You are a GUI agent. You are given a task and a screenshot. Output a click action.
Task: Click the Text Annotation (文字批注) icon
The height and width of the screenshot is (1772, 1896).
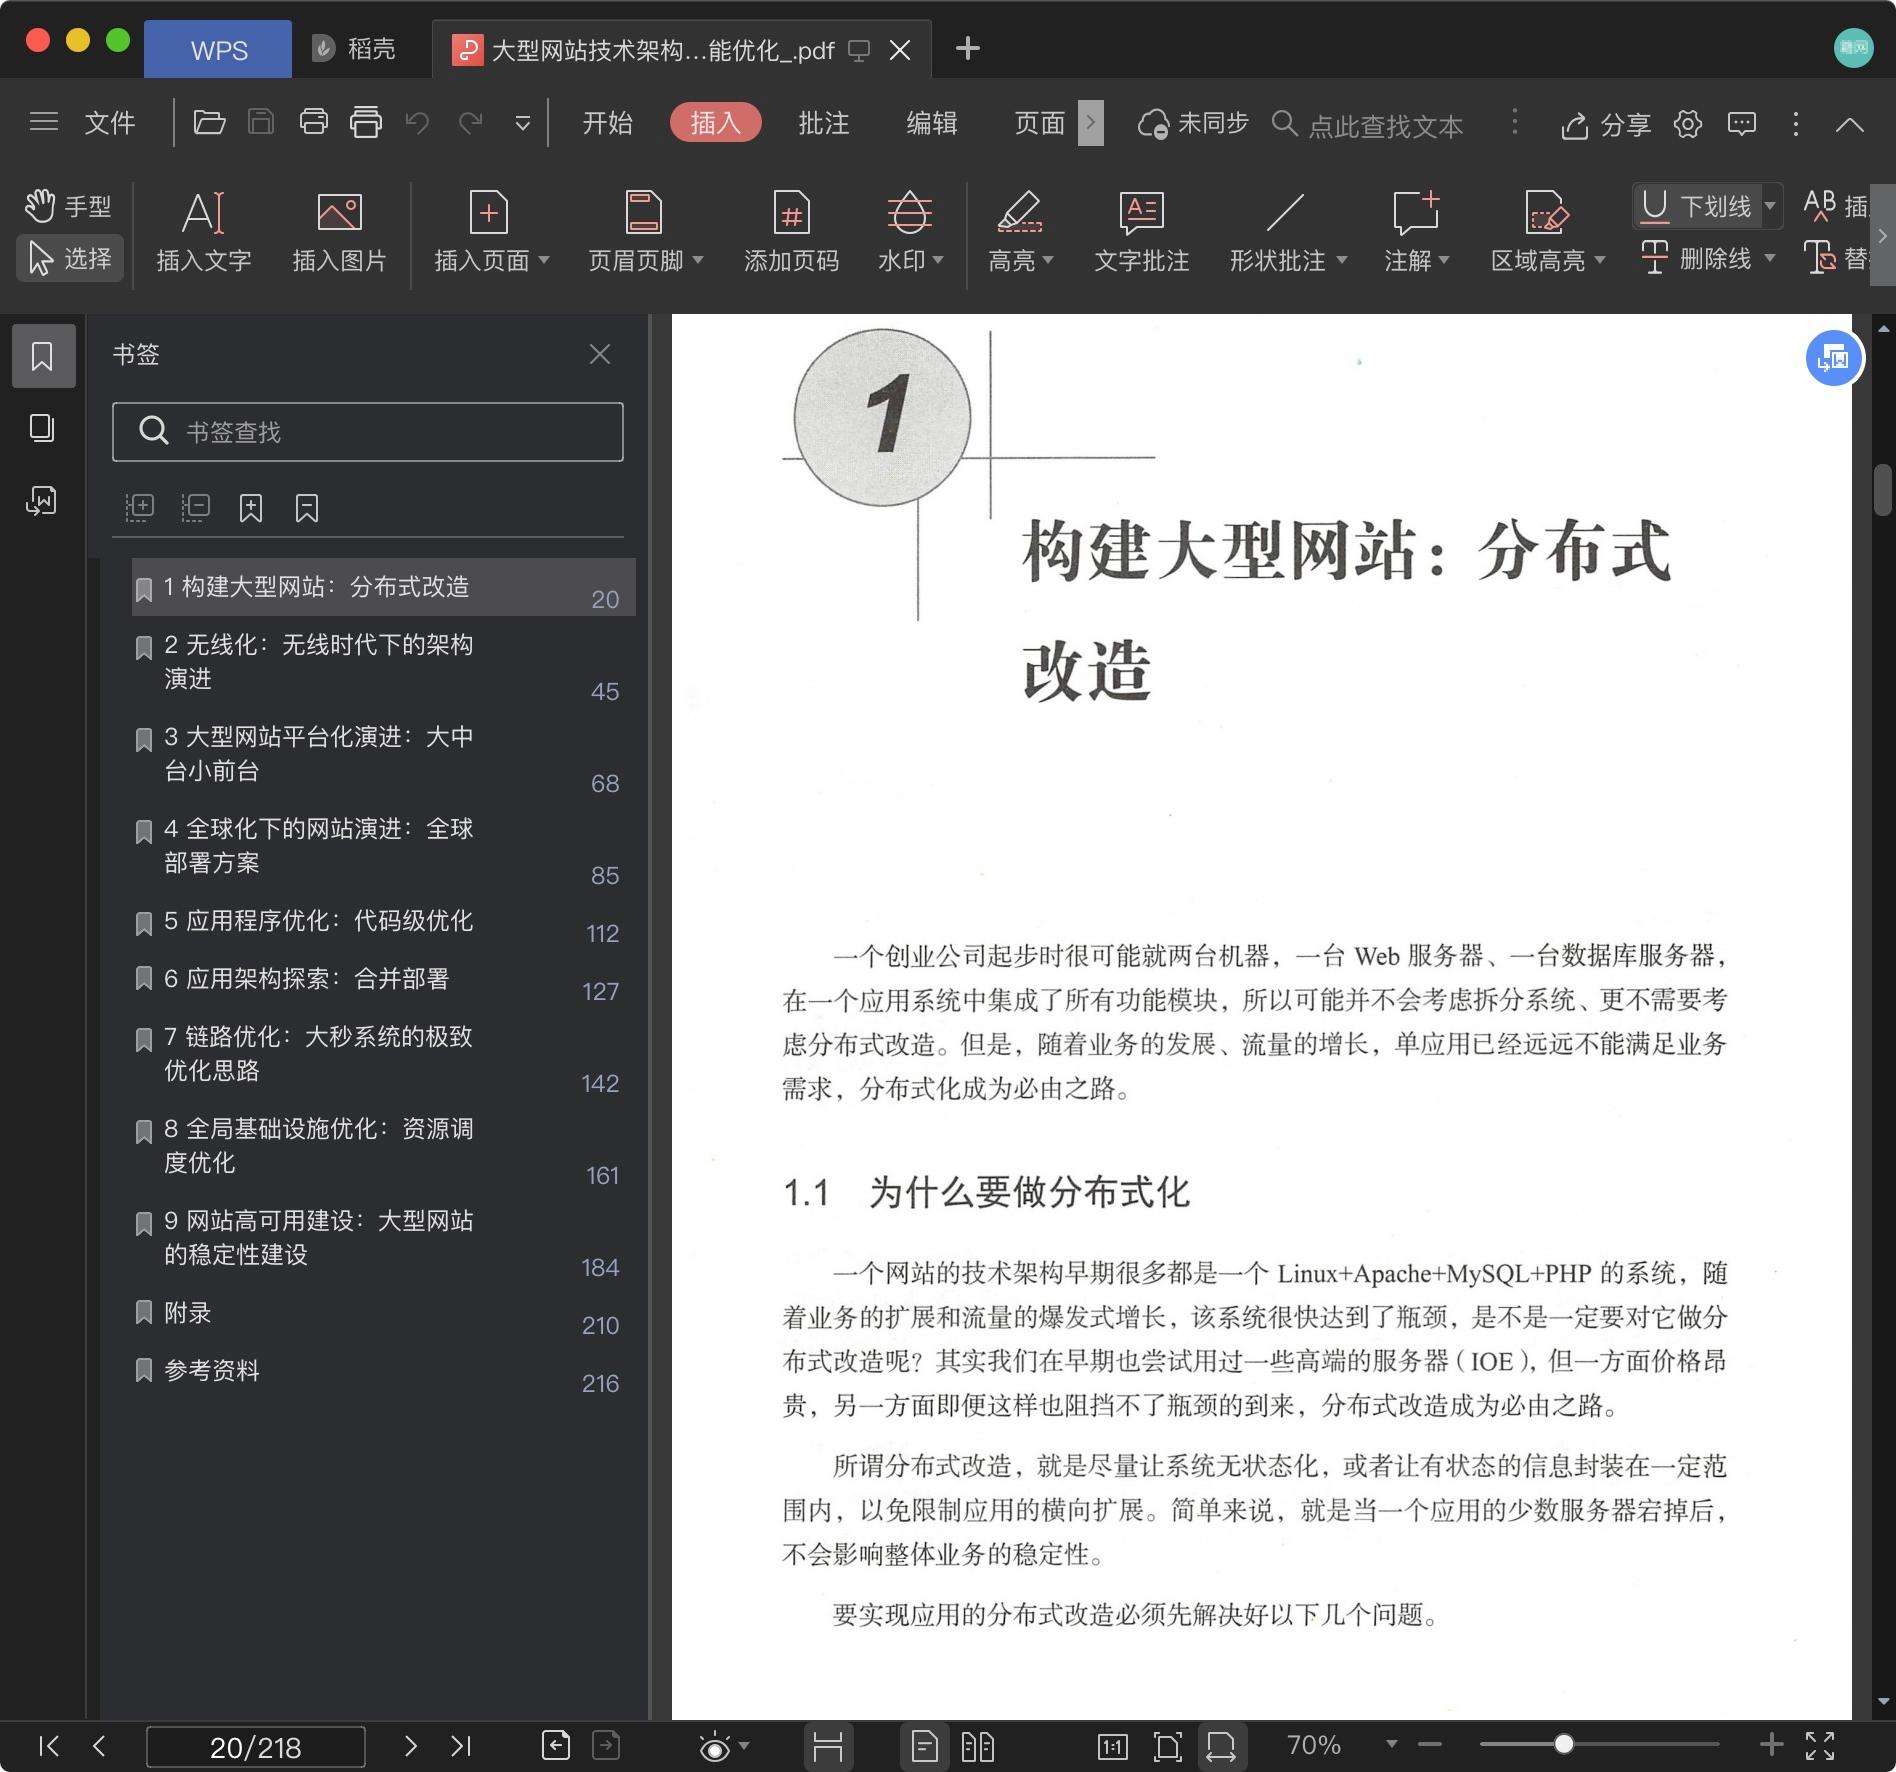click(x=1141, y=212)
